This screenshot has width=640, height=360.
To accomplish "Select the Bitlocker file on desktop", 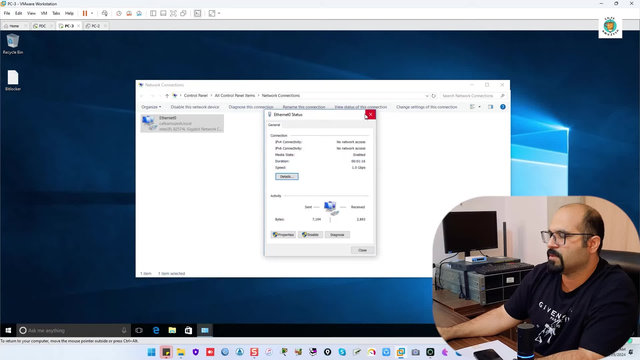I will pyautogui.click(x=13, y=80).
